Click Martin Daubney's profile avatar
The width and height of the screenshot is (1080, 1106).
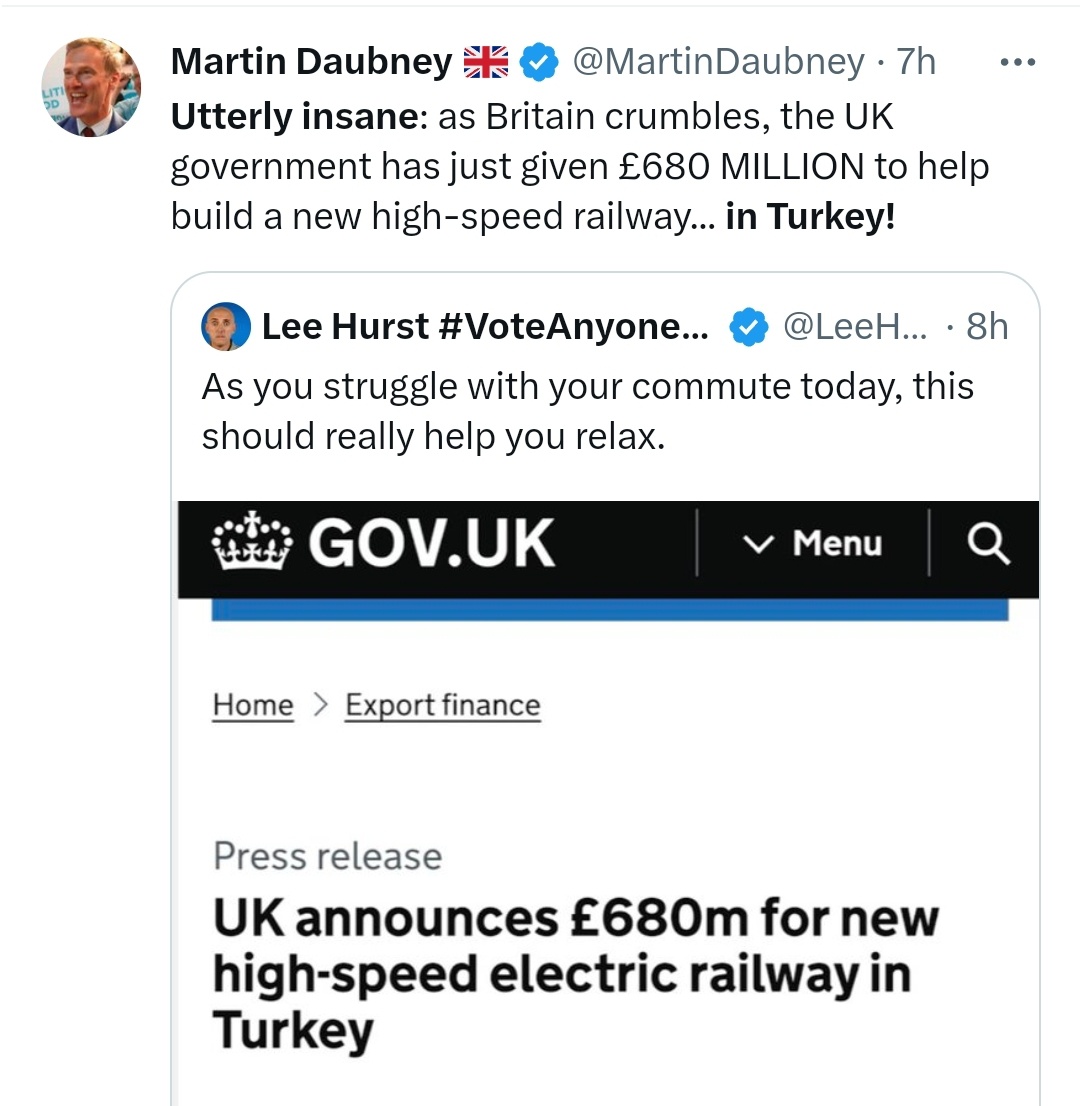click(90, 88)
